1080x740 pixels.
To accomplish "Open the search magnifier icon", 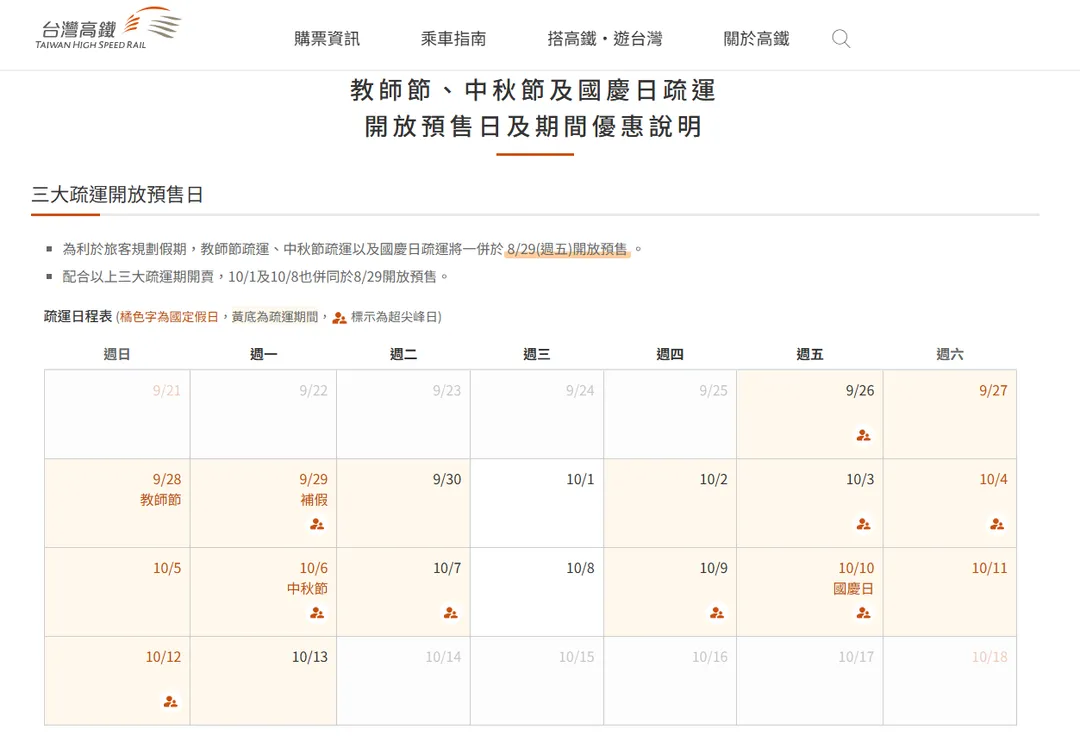I will [x=841, y=39].
